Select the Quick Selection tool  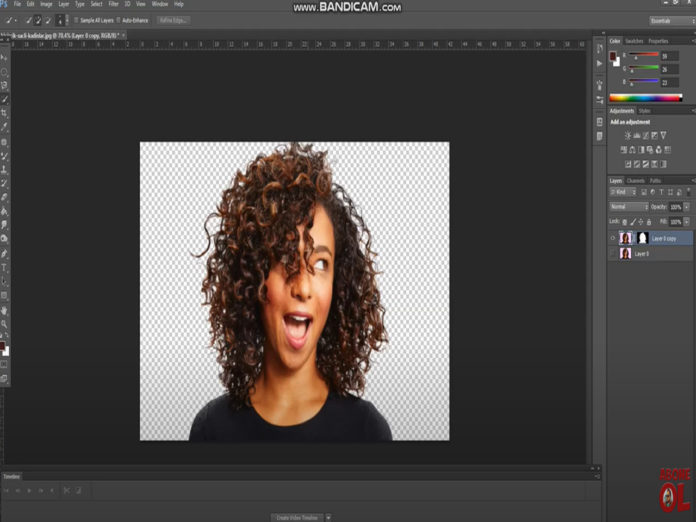tap(5, 100)
